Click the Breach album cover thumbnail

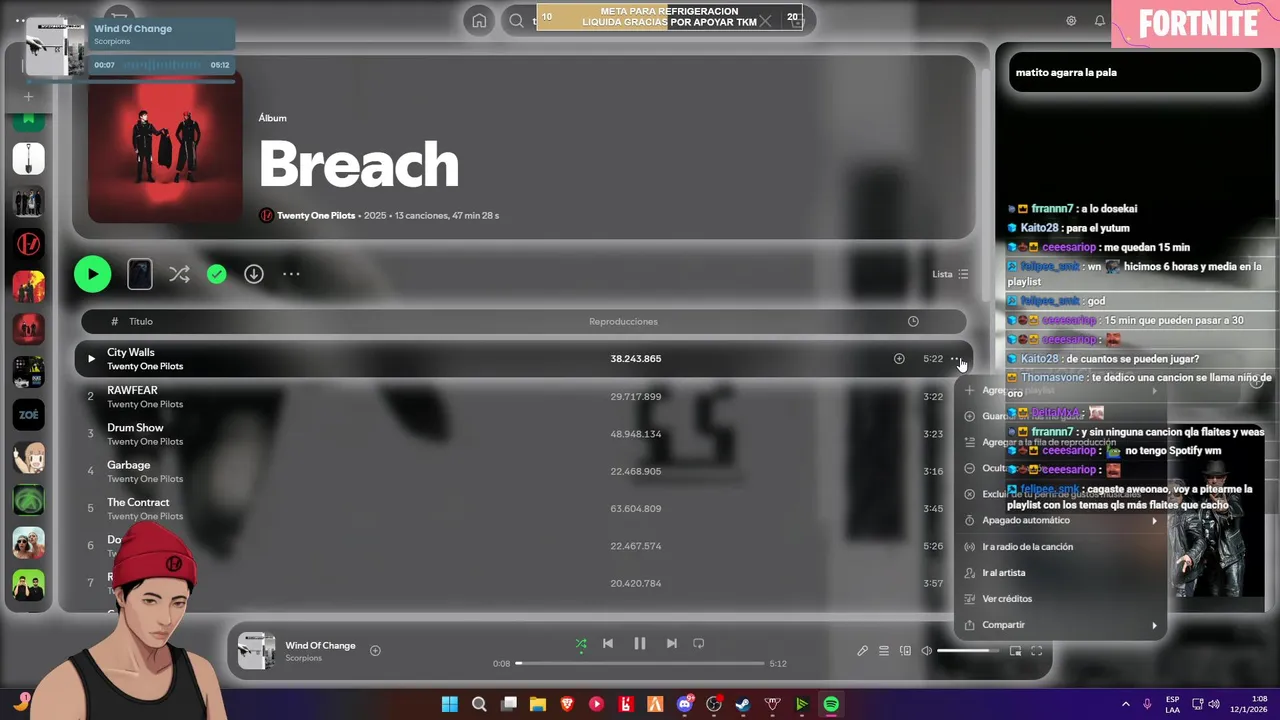pyautogui.click(x=165, y=147)
